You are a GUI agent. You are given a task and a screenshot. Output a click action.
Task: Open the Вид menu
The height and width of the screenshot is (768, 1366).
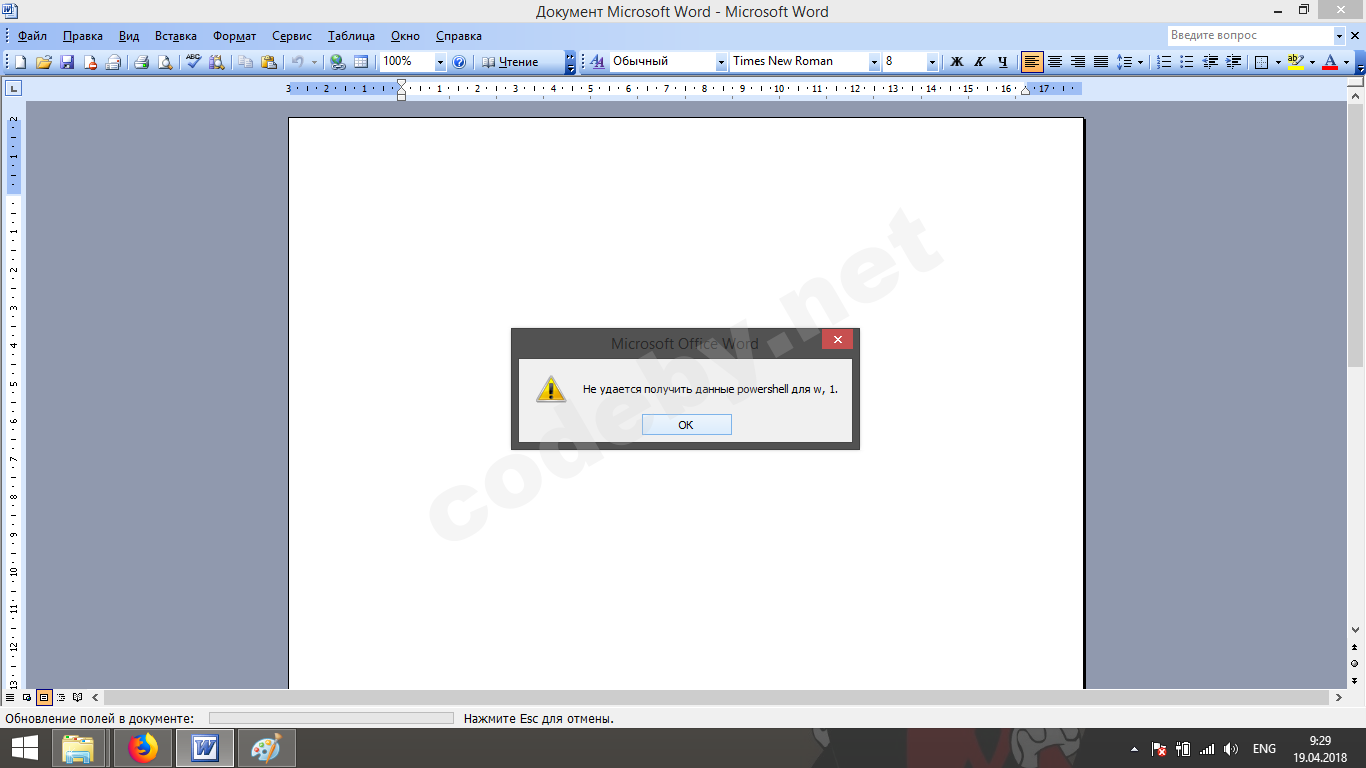click(129, 36)
